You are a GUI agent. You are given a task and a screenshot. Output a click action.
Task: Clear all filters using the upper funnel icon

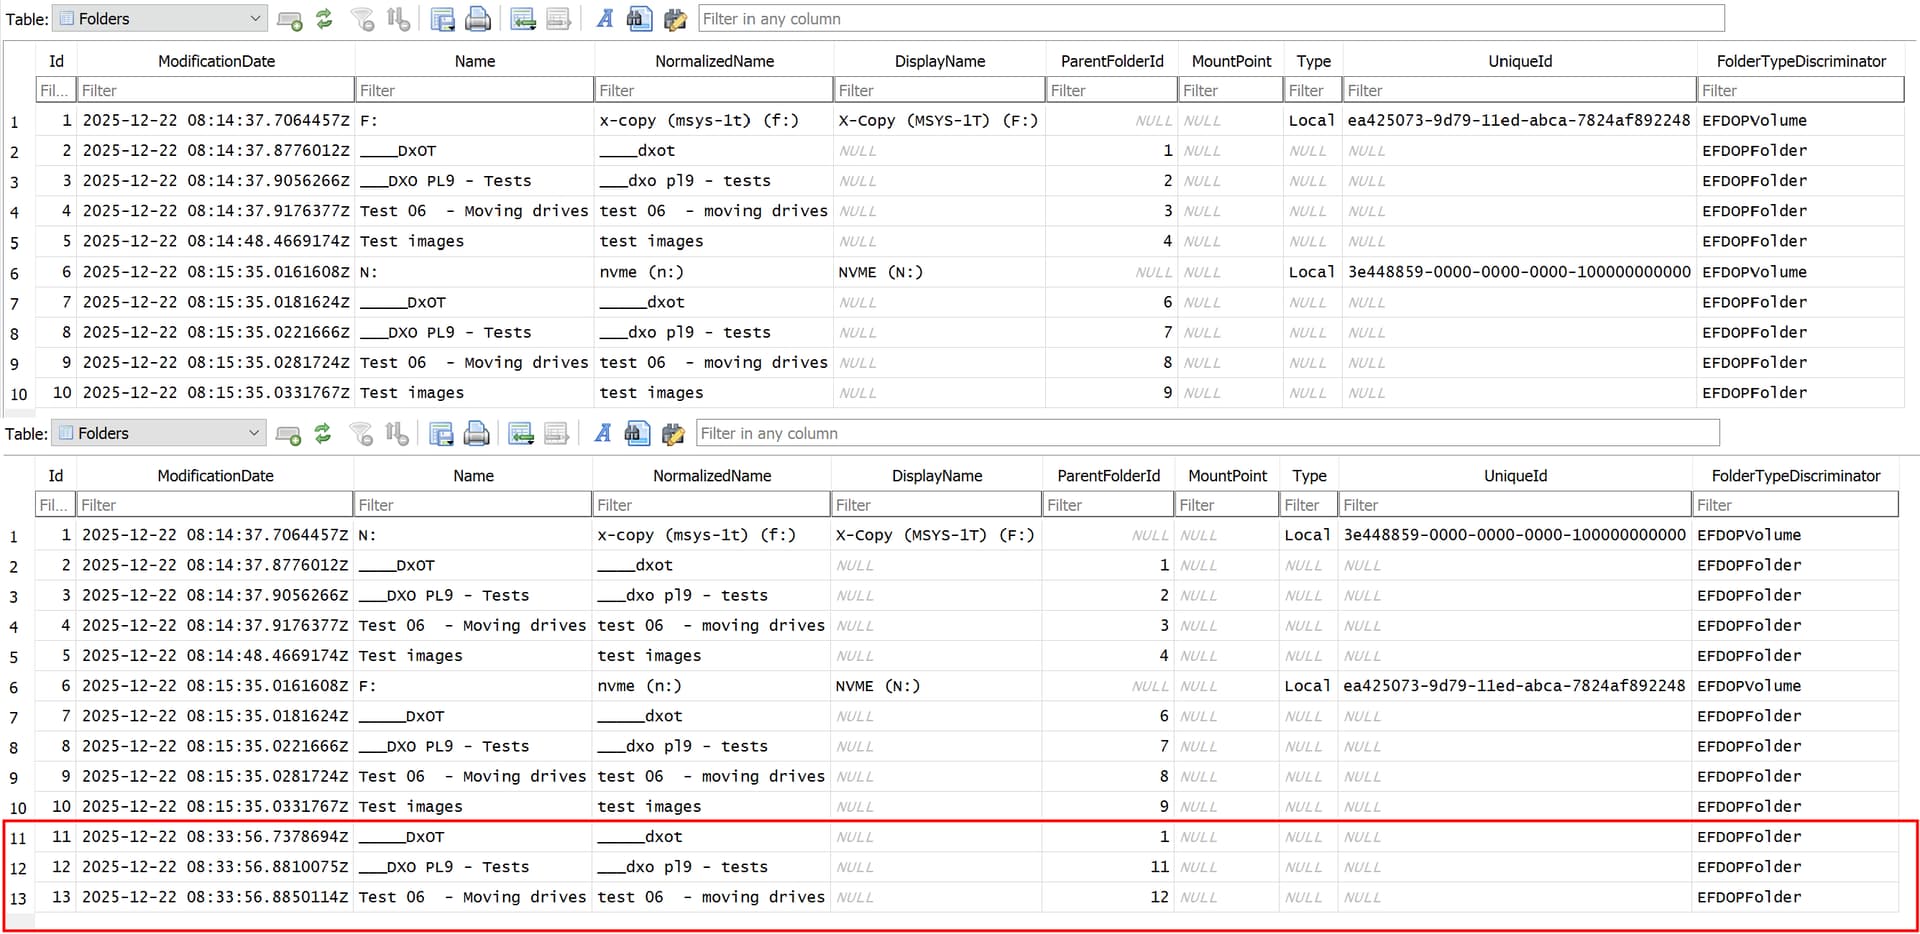pyautogui.click(x=362, y=19)
